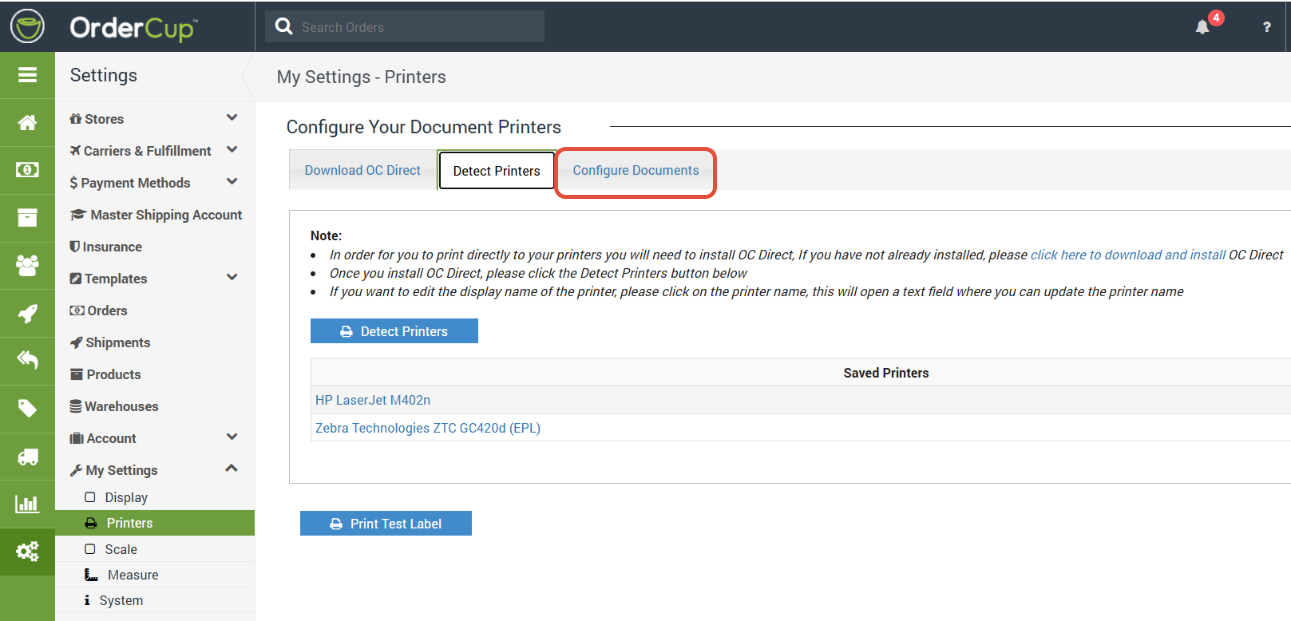The height and width of the screenshot is (621, 1291).
Task: Click the rocket icon in green sidebar
Action: tap(27, 313)
